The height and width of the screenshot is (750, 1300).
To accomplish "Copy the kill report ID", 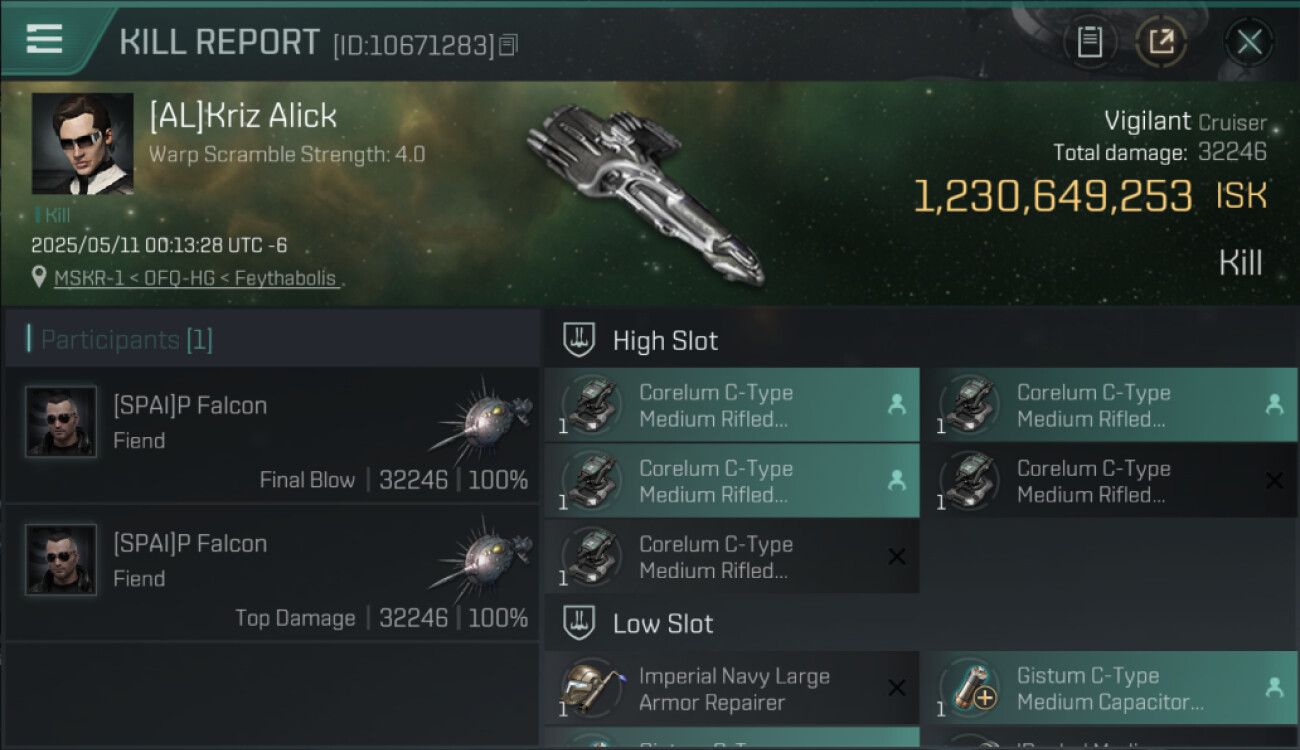I will pos(509,45).
